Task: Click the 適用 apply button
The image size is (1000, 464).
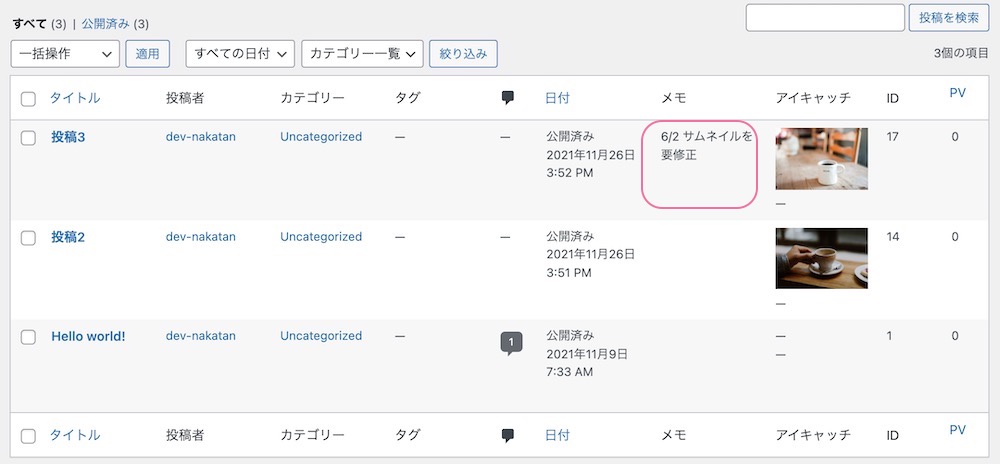Action: 147,54
